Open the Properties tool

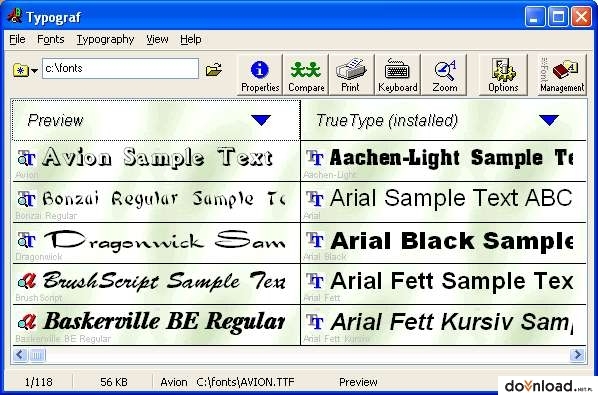260,75
